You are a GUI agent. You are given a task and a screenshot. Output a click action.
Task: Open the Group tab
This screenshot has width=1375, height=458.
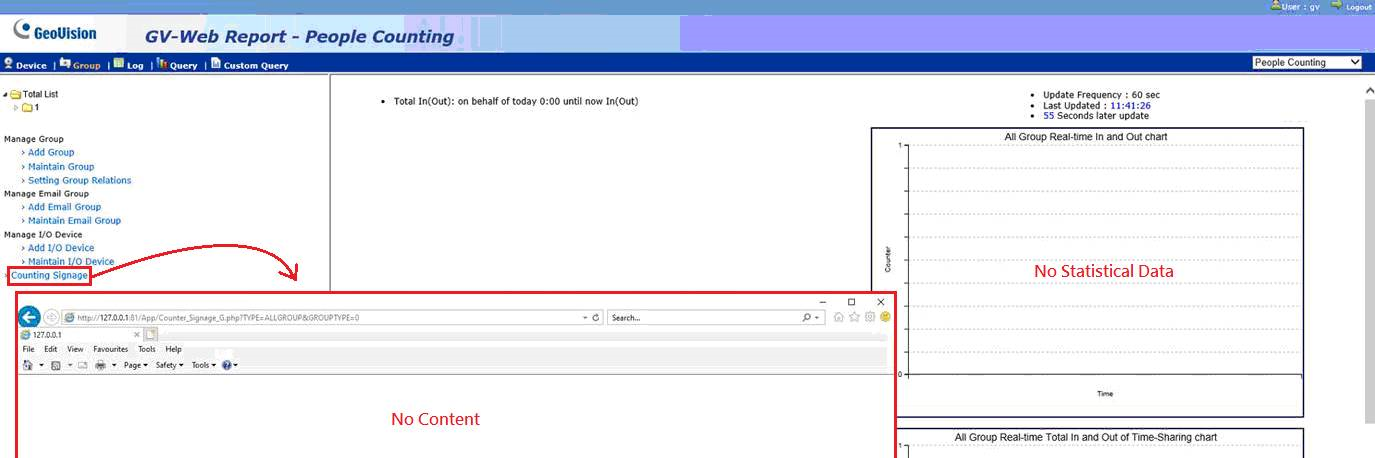pyautogui.click(x=78, y=65)
